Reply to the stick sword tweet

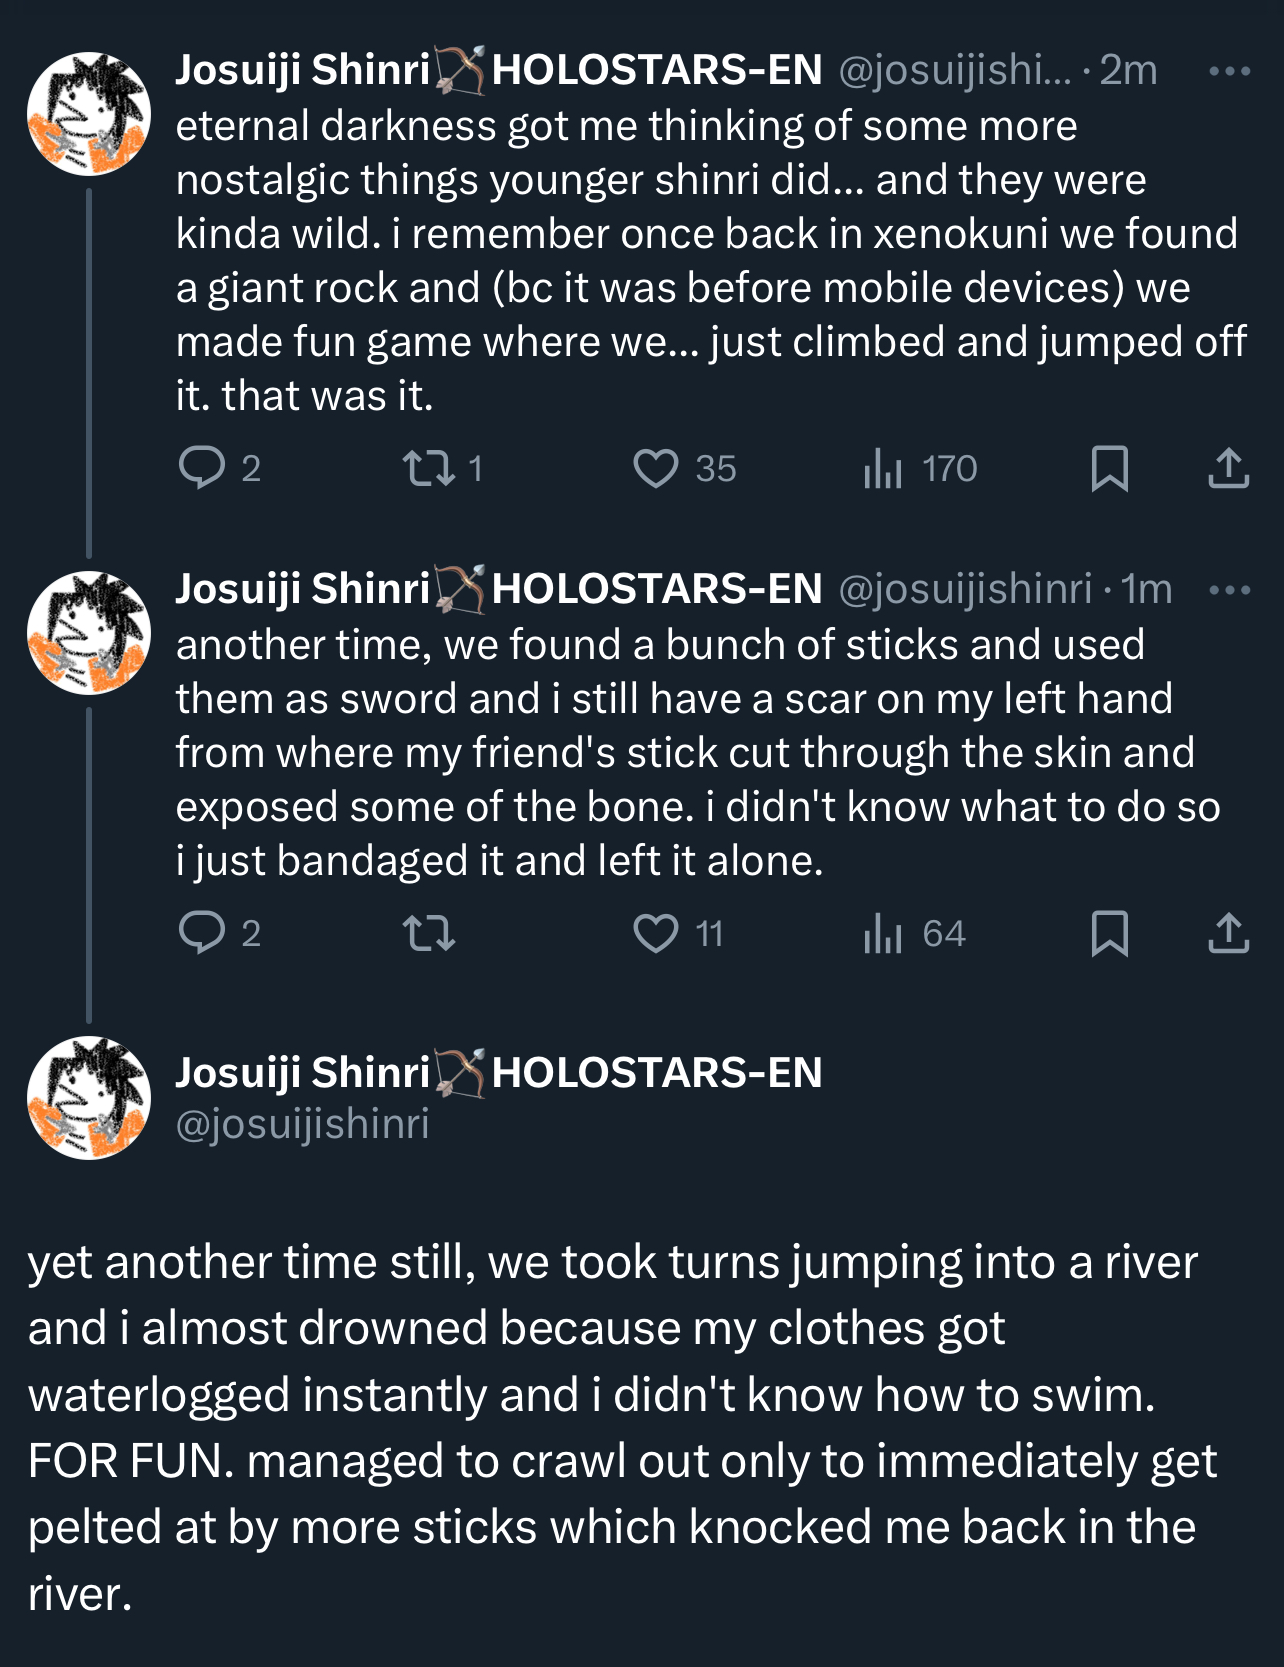coord(202,933)
